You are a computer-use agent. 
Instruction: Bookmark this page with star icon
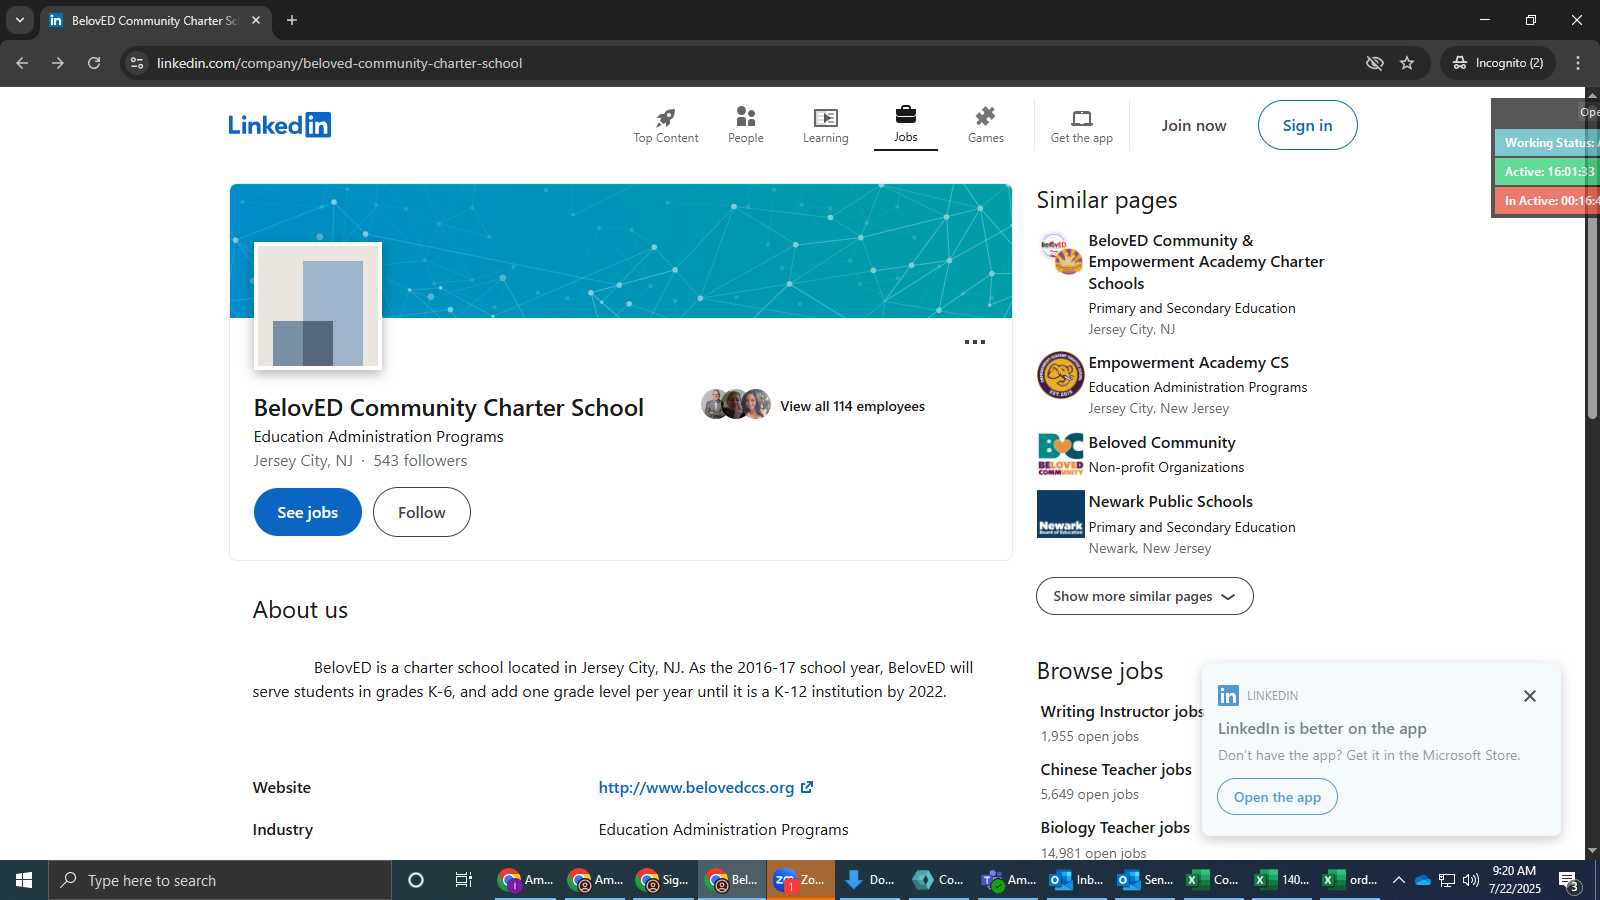[1407, 63]
